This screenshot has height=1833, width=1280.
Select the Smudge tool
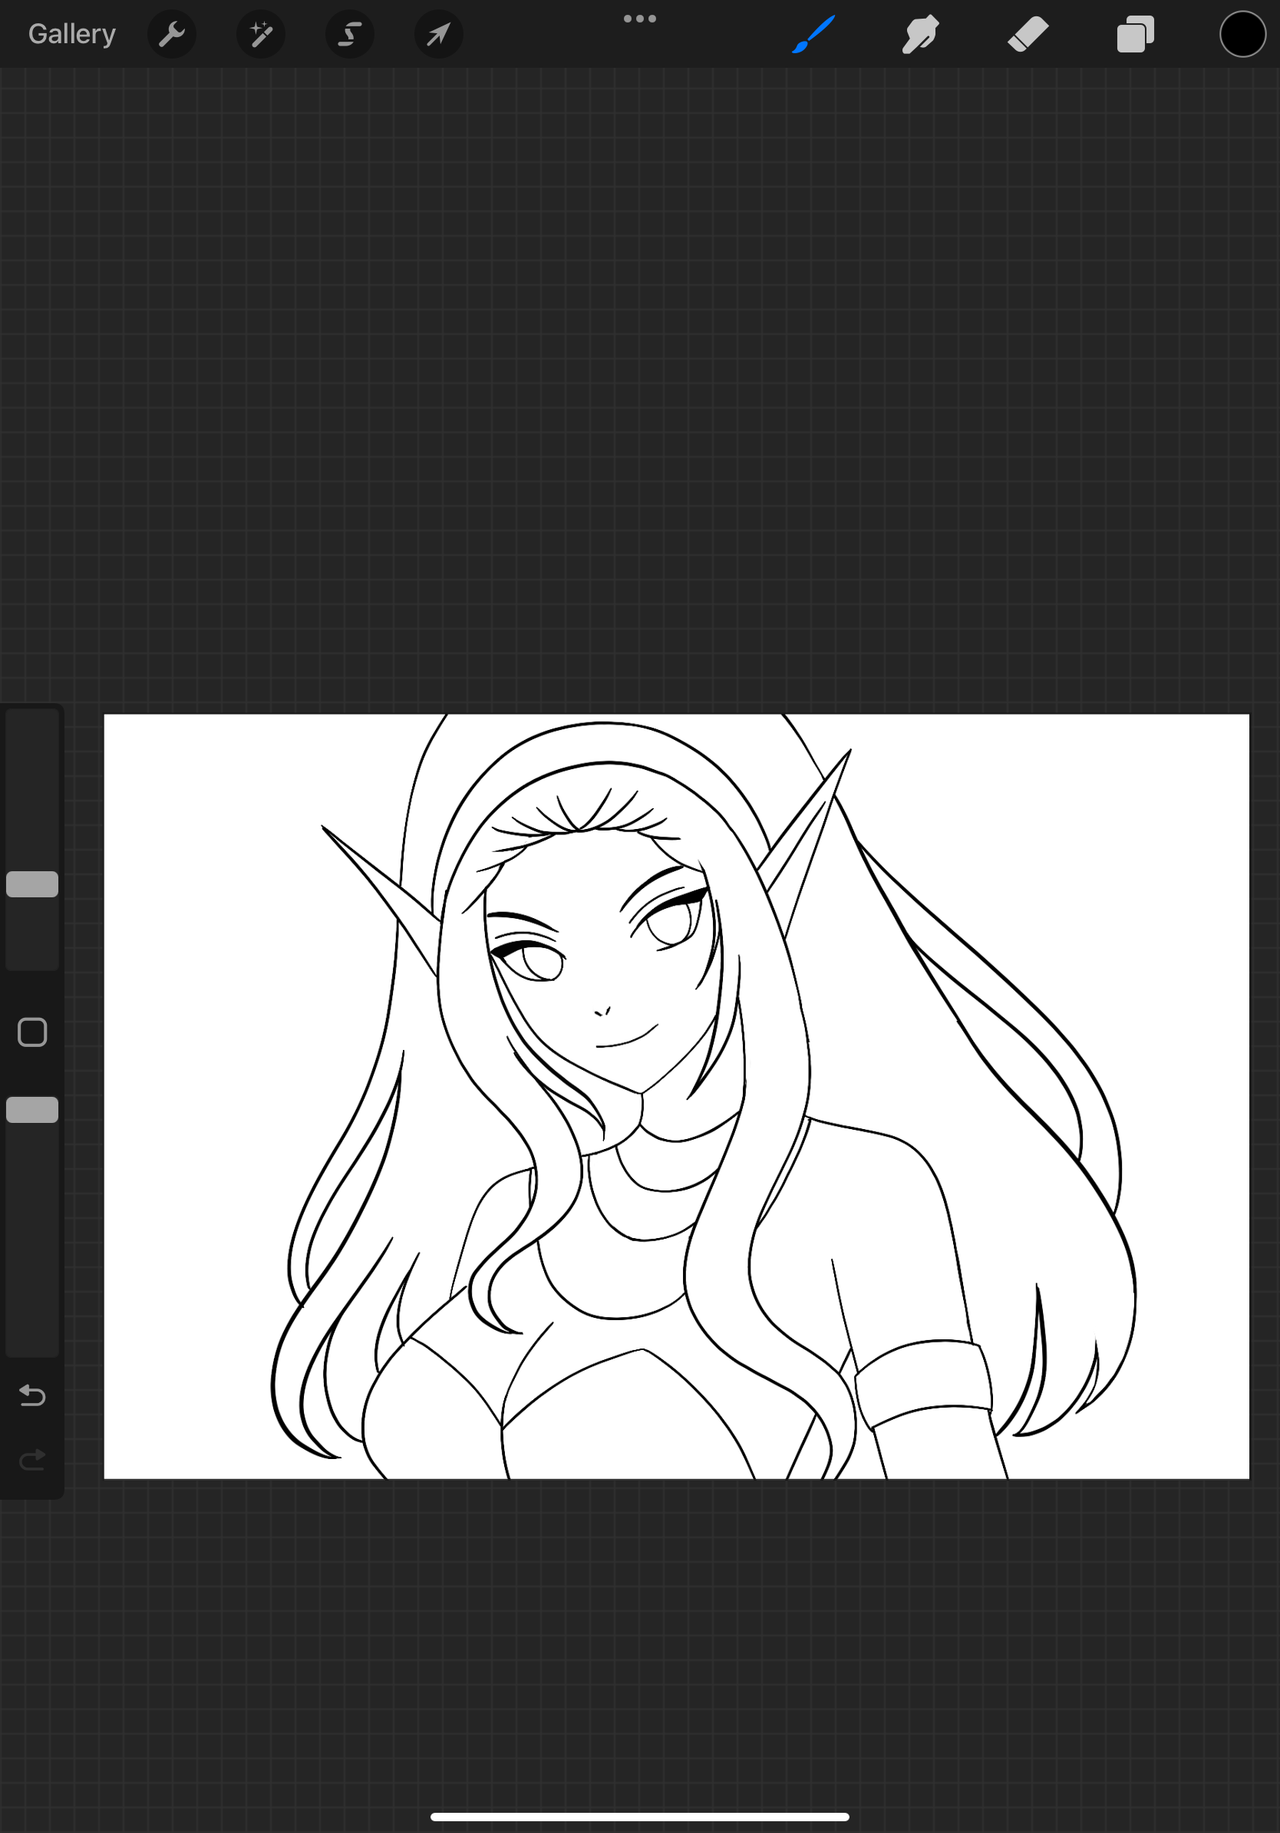tap(920, 35)
